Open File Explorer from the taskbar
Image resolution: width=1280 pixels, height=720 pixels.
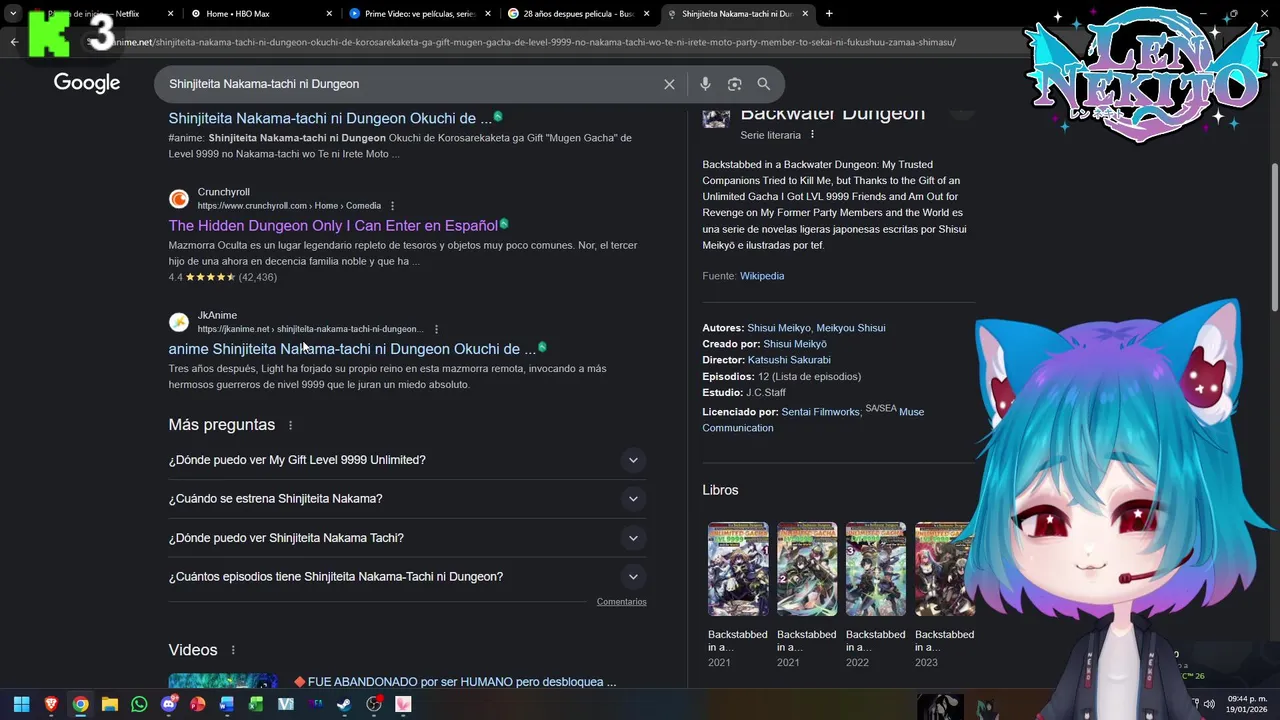(x=110, y=704)
